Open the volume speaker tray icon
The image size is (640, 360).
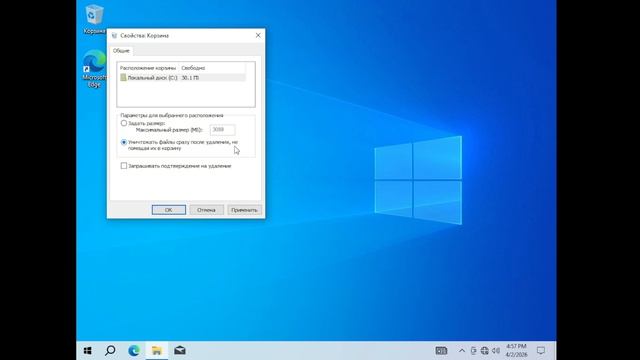(496, 351)
